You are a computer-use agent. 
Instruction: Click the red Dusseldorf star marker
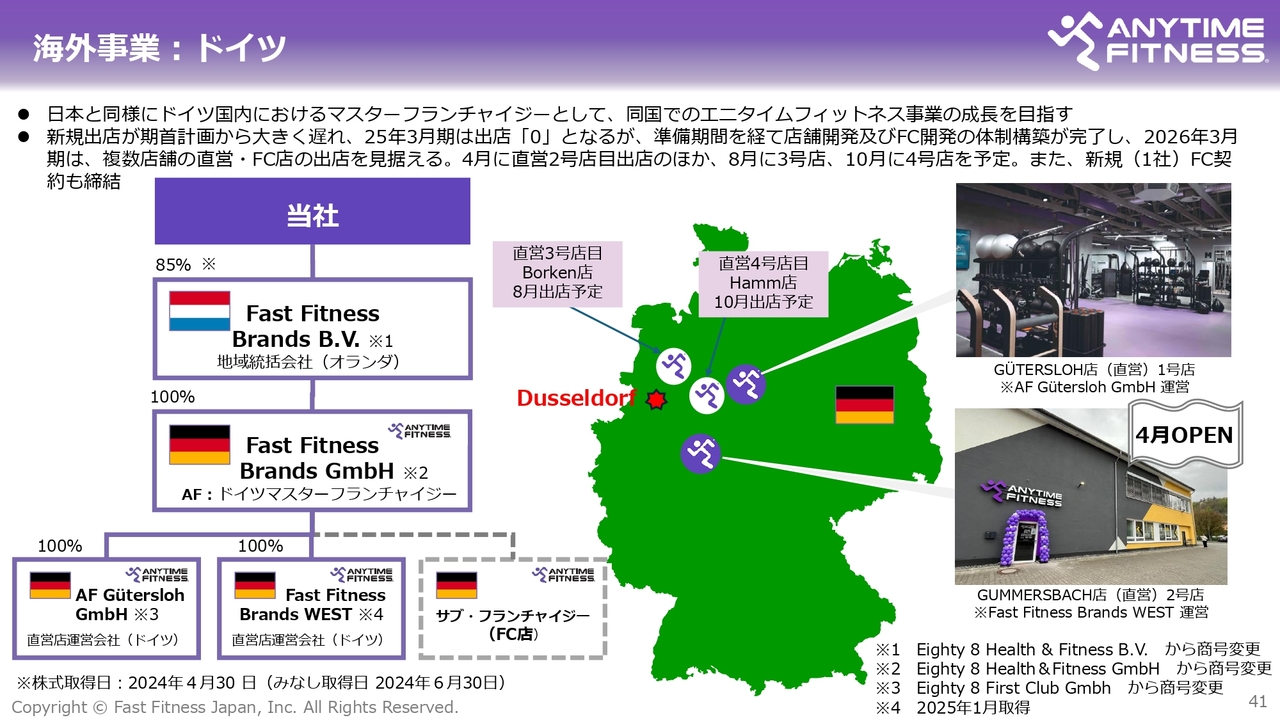(x=656, y=400)
